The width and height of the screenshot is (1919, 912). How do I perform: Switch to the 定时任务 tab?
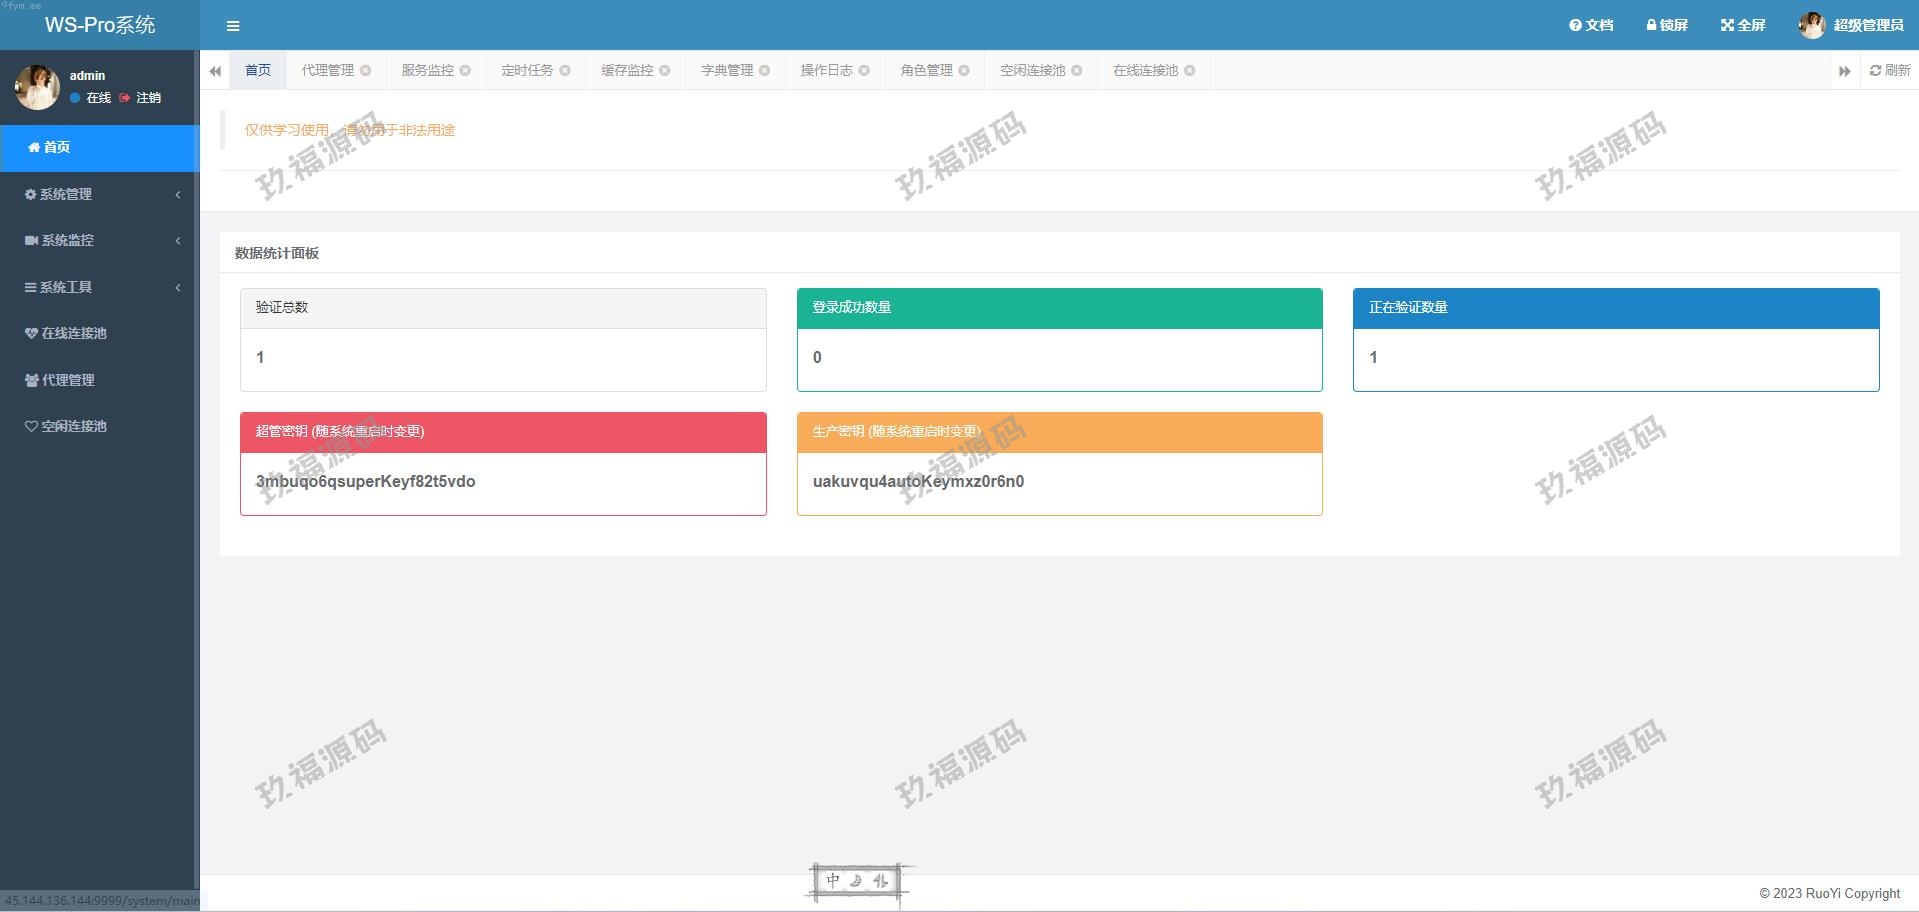pyautogui.click(x=527, y=70)
